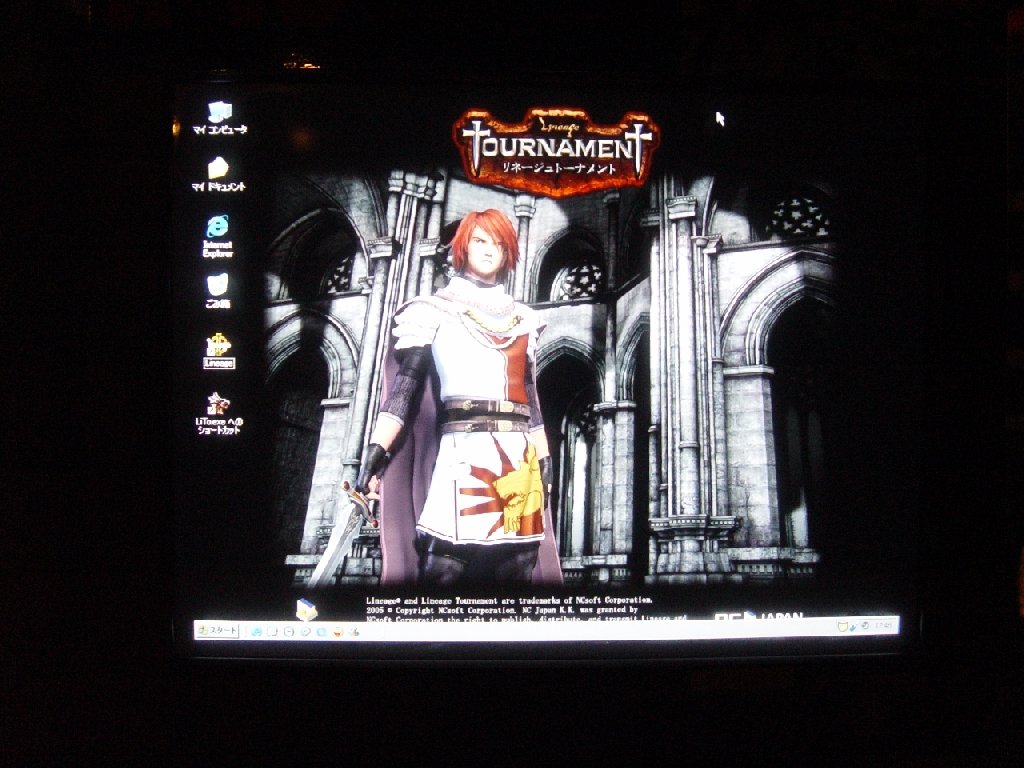The image size is (1024, 768).
Task: Select the desktop icon just above the taskbar
Action: (306, 609)
